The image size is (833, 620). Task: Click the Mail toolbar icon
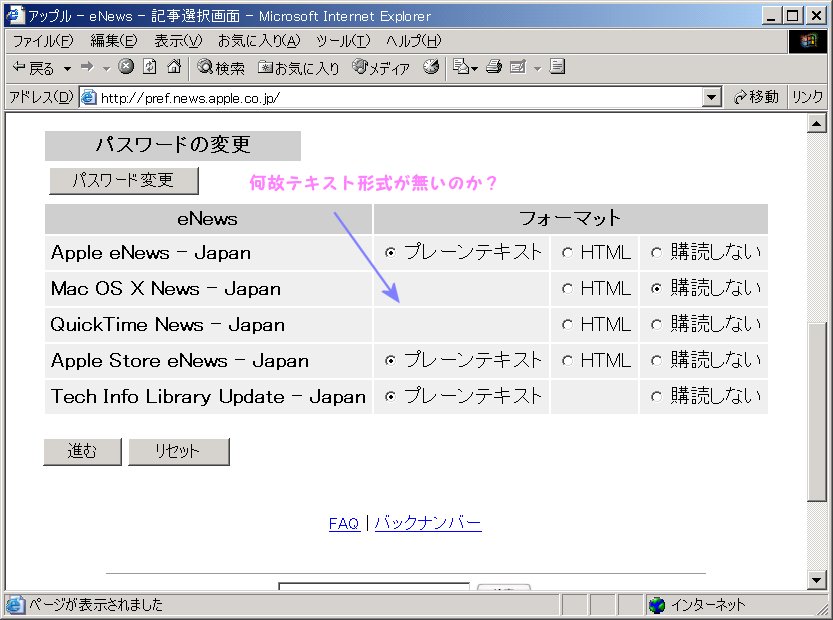(x=461, y=66)
